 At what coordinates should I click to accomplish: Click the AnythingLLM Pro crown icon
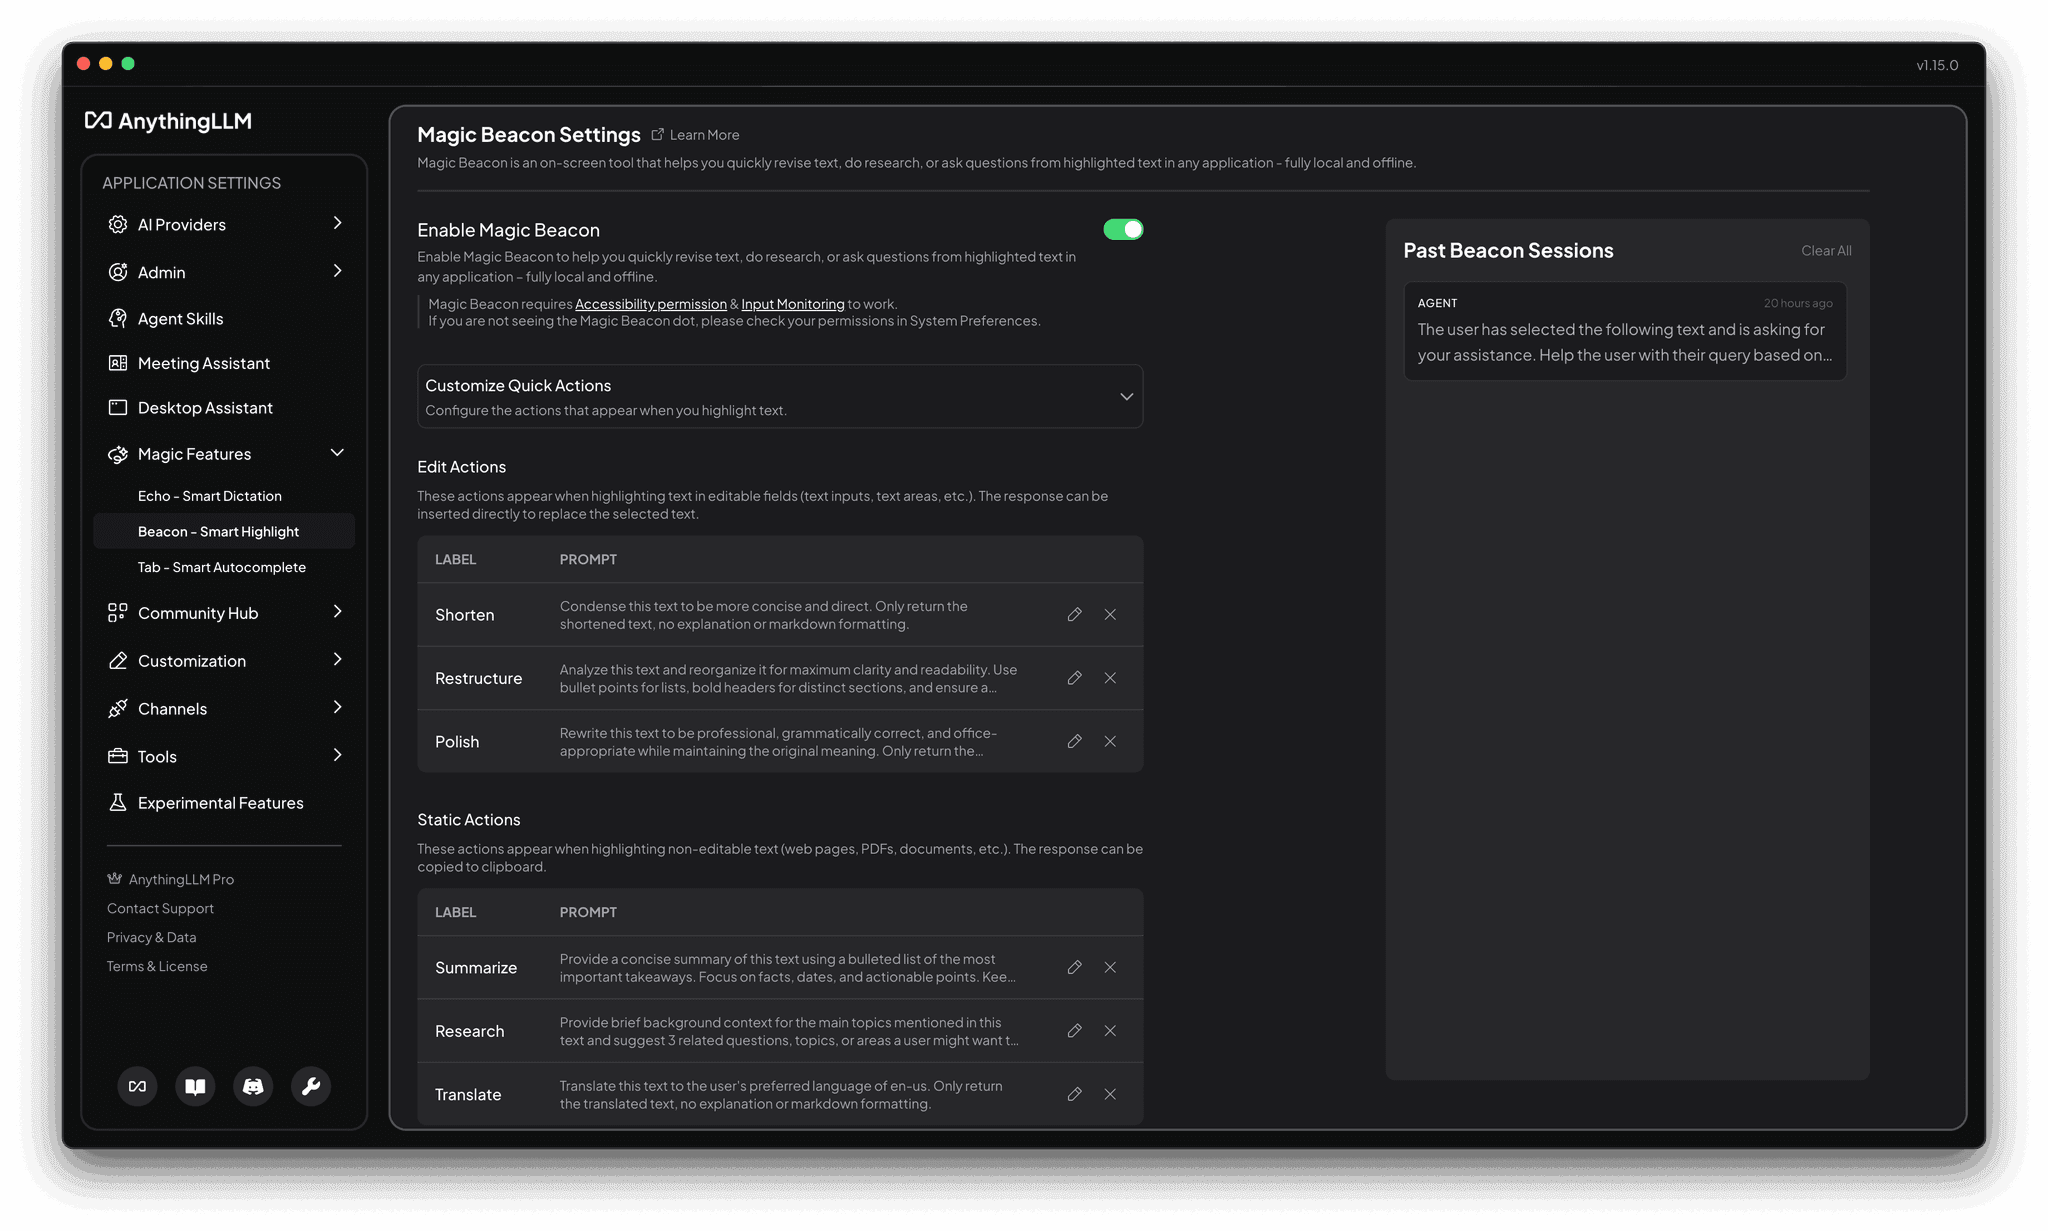click(x=115, y=879)
